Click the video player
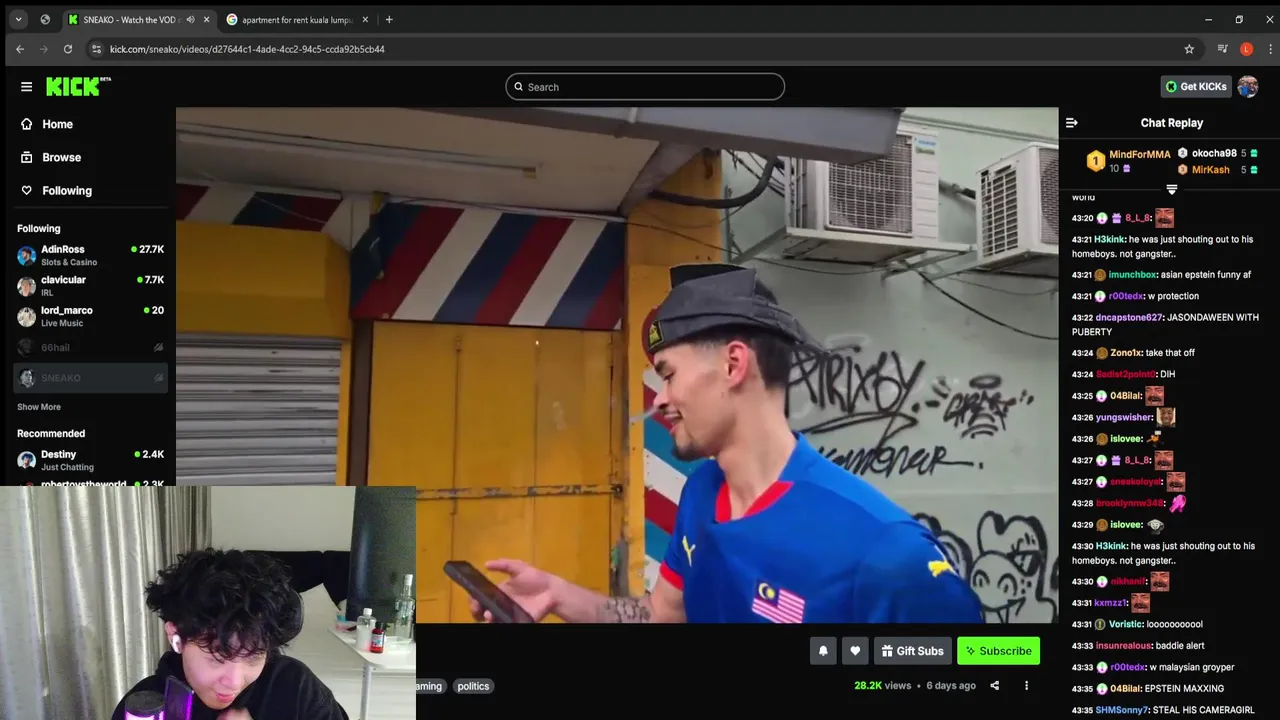1280x720 pixels. pyautogui.click(x=617, y=365)
